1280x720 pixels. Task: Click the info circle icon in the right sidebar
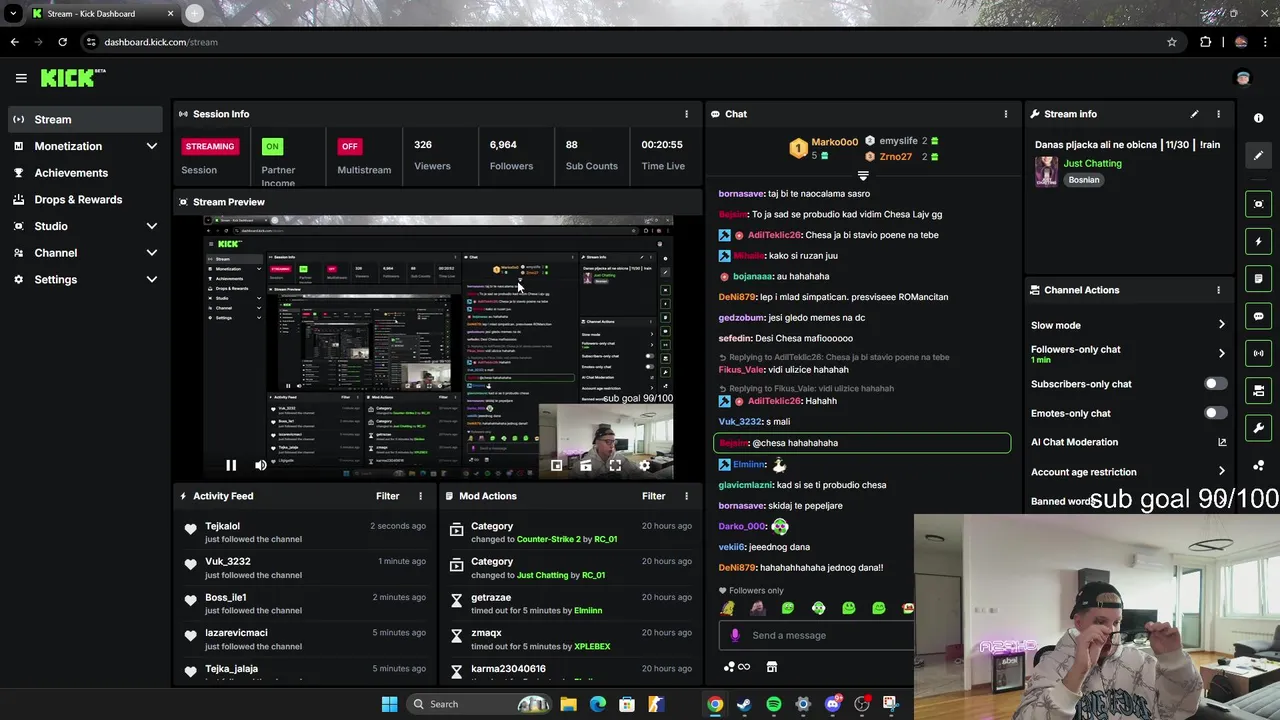[x=1258, y=118]
